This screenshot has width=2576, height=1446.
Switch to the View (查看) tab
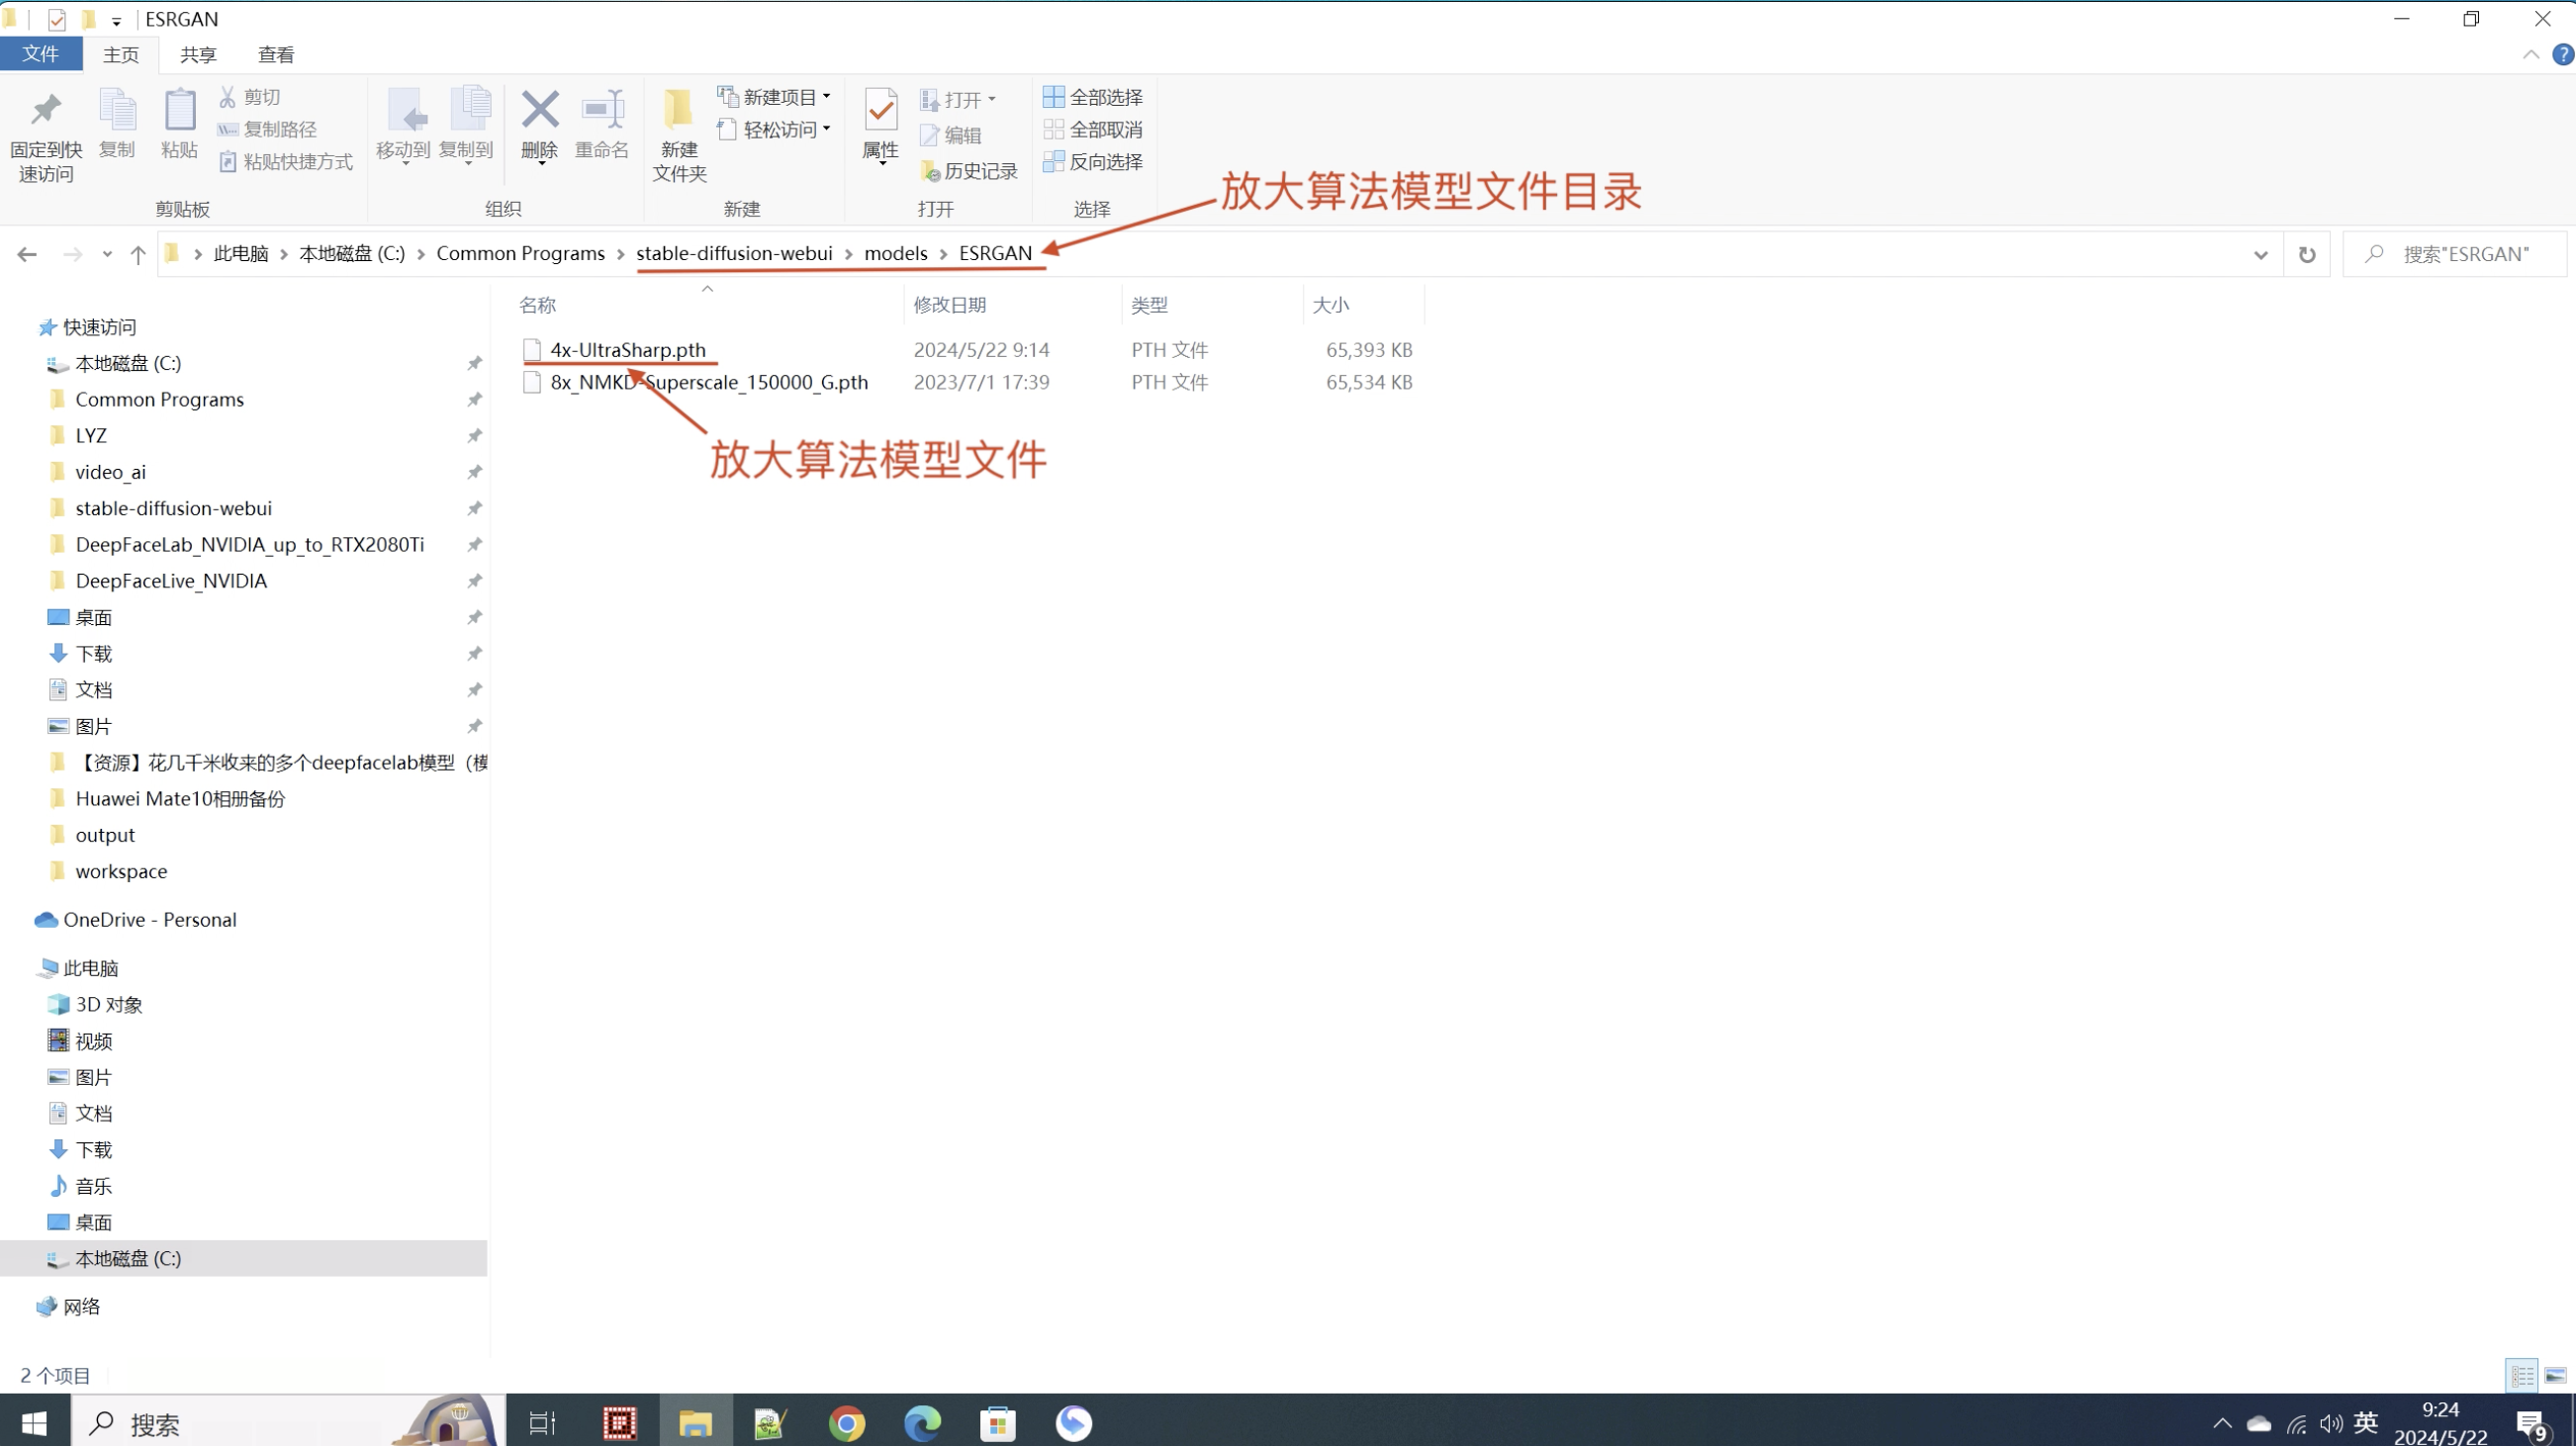pyautogui.click(x=276, y=55)
